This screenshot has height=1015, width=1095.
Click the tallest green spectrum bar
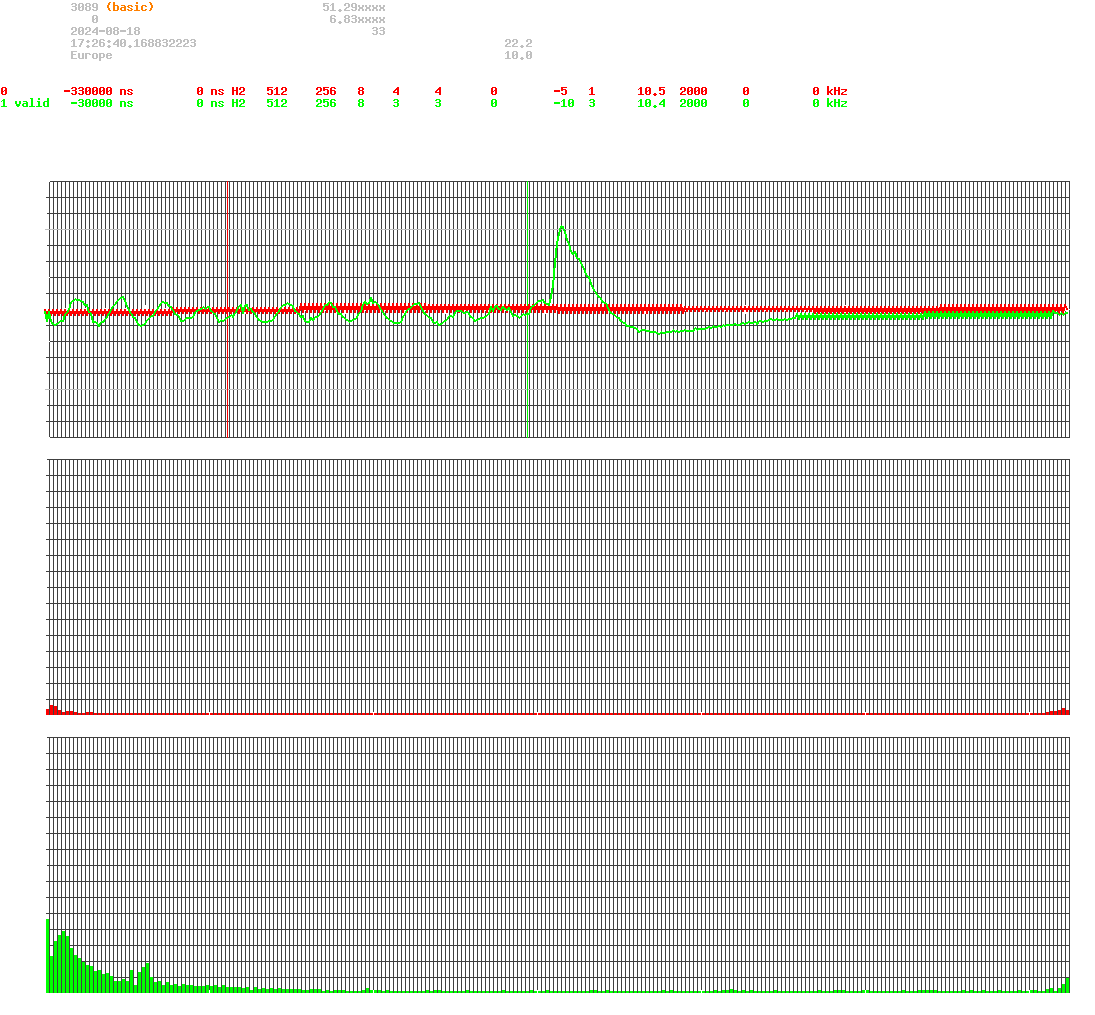(48, 956)
